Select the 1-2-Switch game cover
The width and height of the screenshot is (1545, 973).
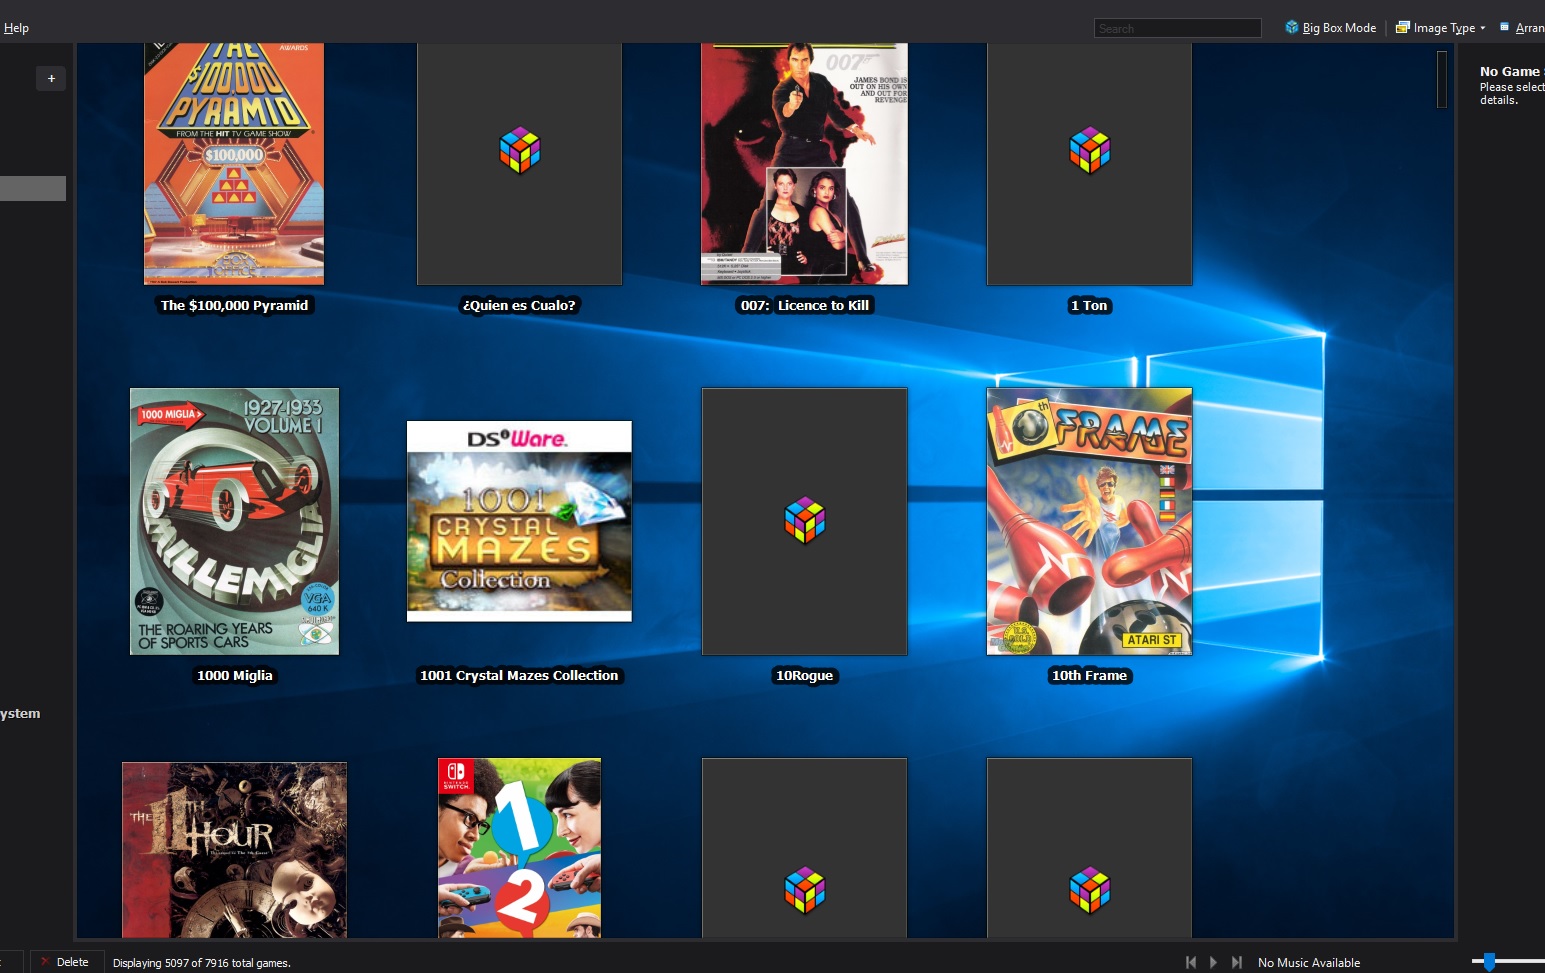(x=519, y=848)
